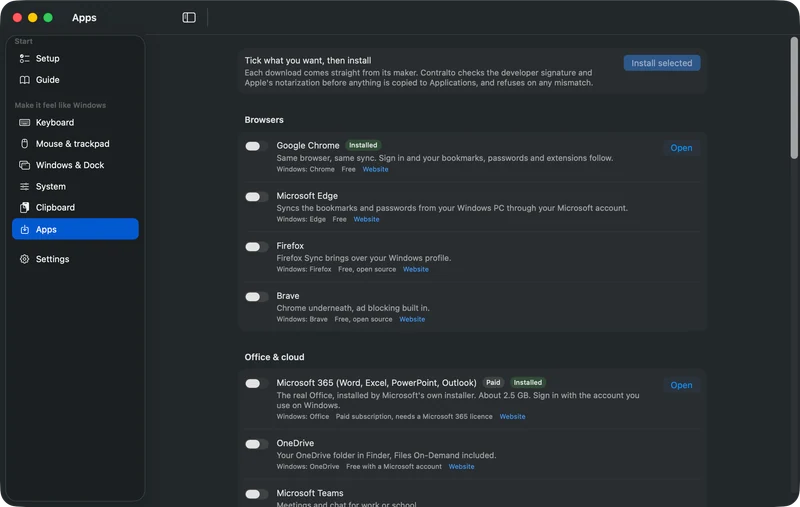Visit the Firefox Website link
The height and width of the screenshot is (507, 800).
(x=416, y=269)
